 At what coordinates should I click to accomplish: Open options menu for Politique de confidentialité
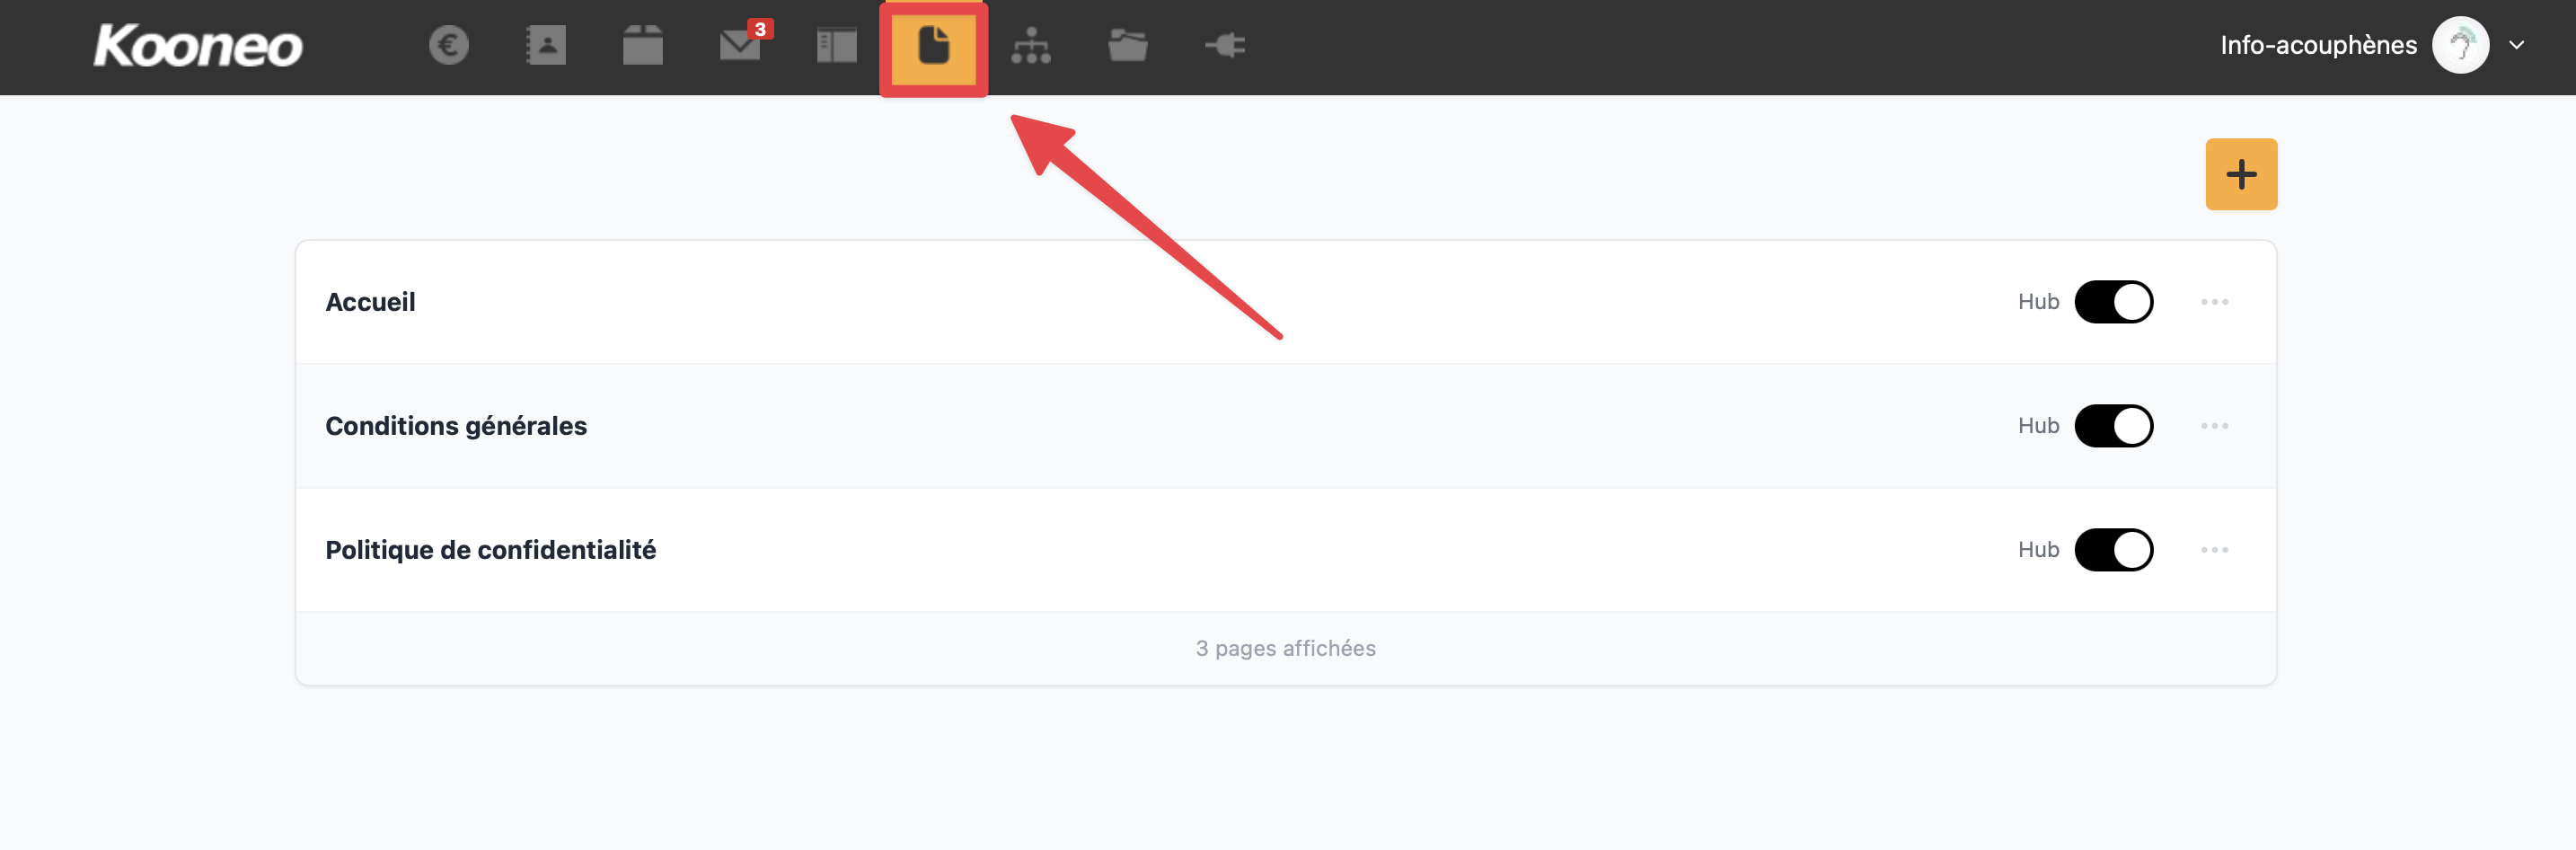coord(2215,550)
